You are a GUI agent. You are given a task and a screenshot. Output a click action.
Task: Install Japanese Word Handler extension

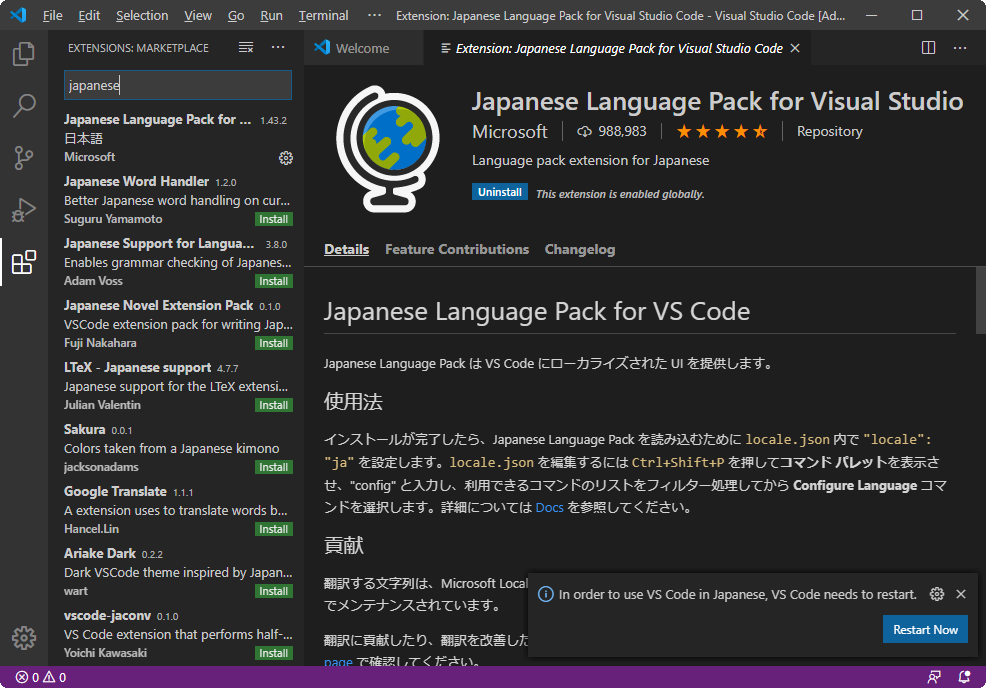pyautogui.click(x=274, y=219)
